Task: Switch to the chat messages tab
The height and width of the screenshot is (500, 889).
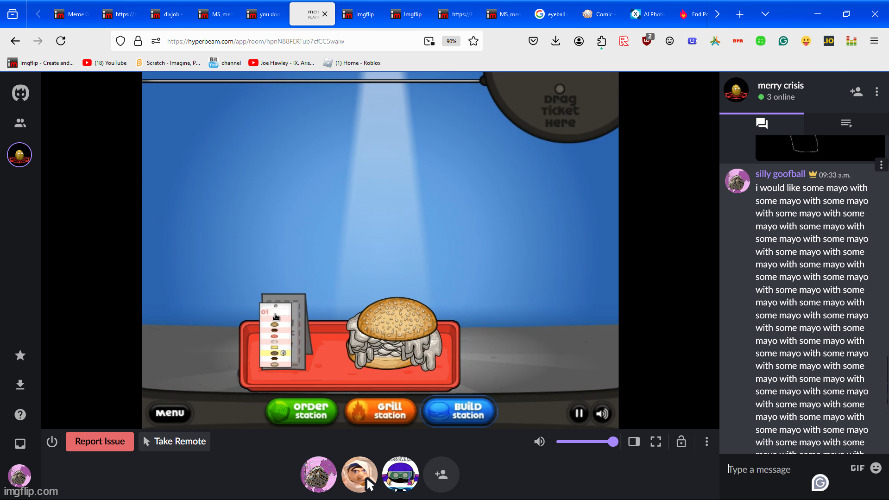Action: pyautogui.click(x=762, y=123)
